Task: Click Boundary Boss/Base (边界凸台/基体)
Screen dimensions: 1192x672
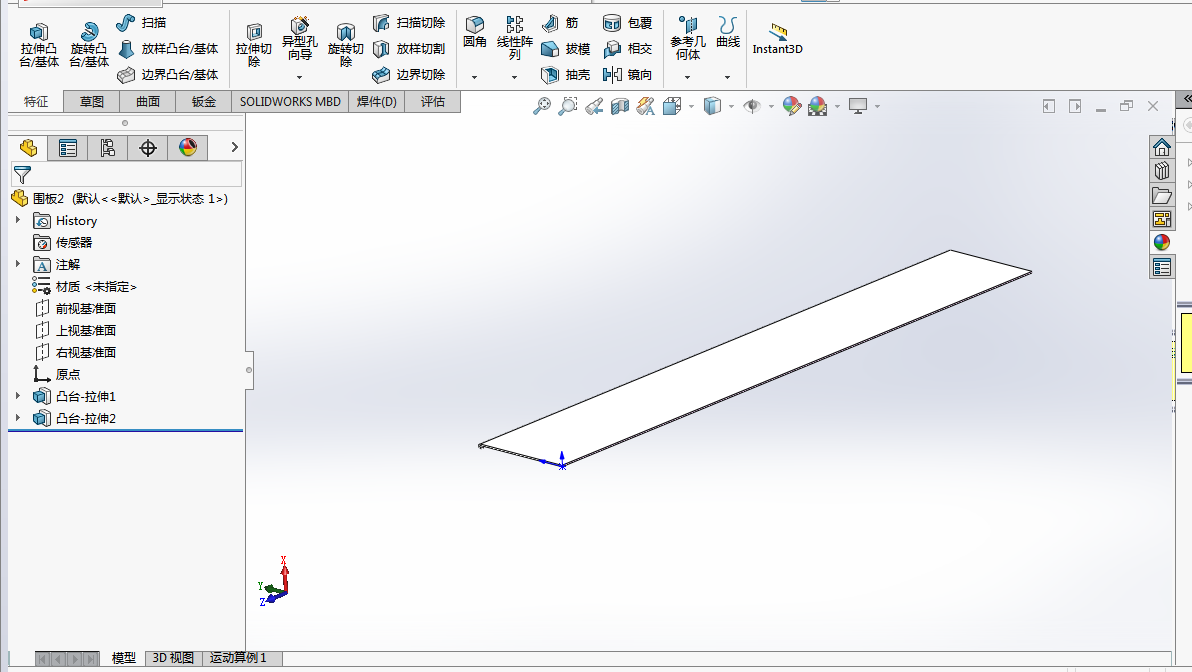Action: pos(168,74)
